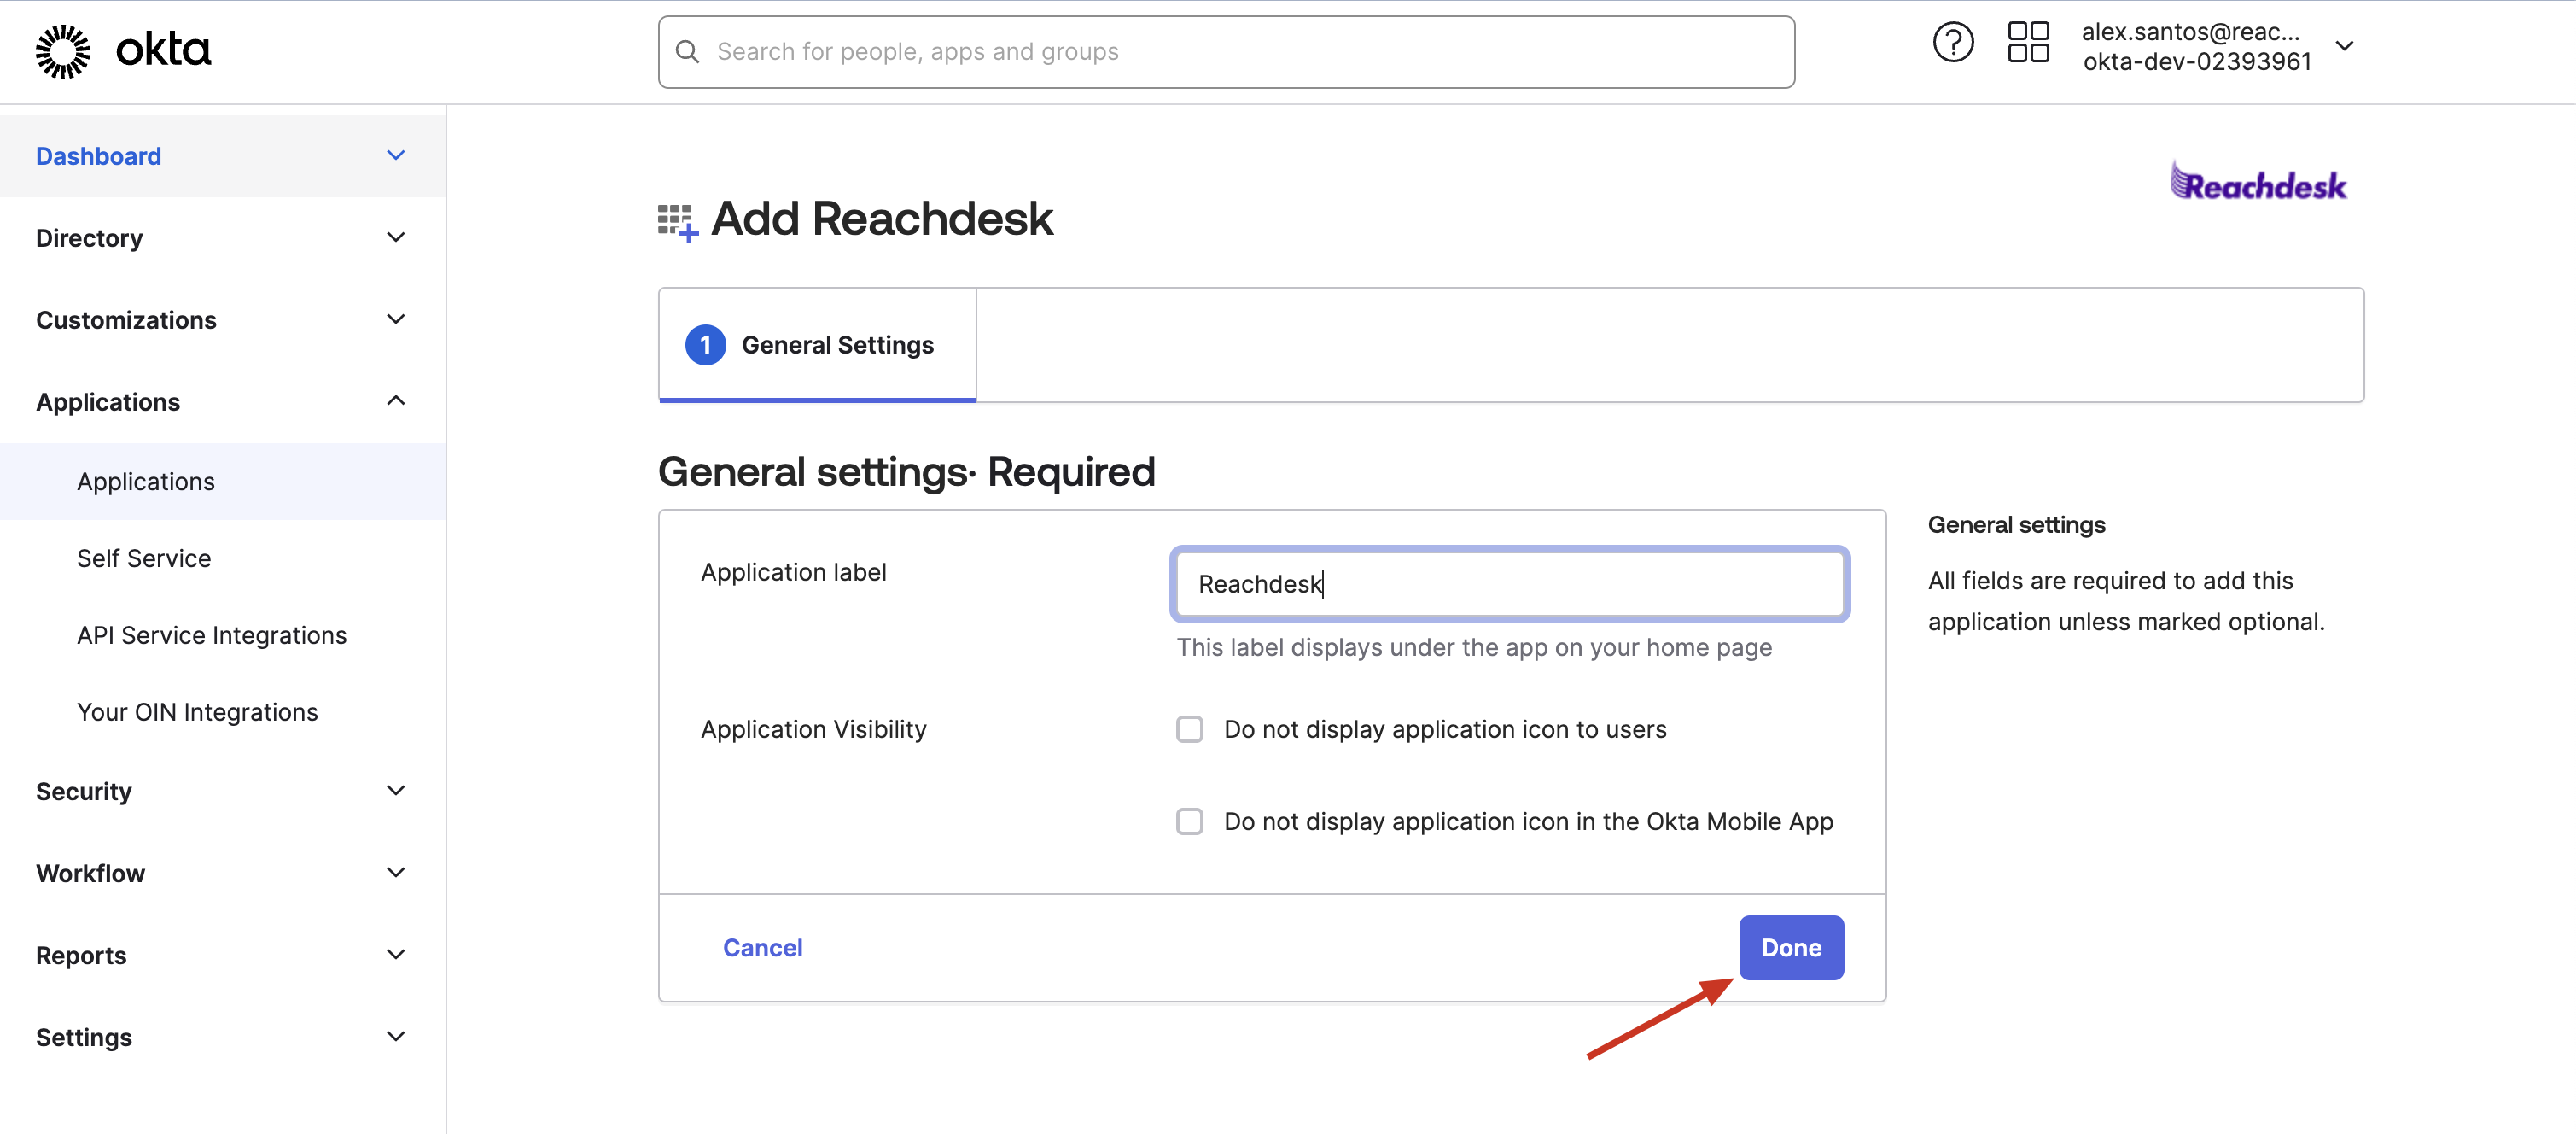
Task: Select Self Service in the sidebar
Action: click(144, 558)
